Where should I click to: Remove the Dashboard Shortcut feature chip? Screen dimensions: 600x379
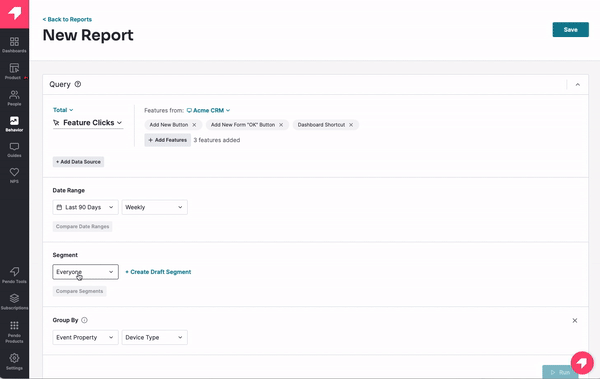pyautogui.click(x=351, y=125)
